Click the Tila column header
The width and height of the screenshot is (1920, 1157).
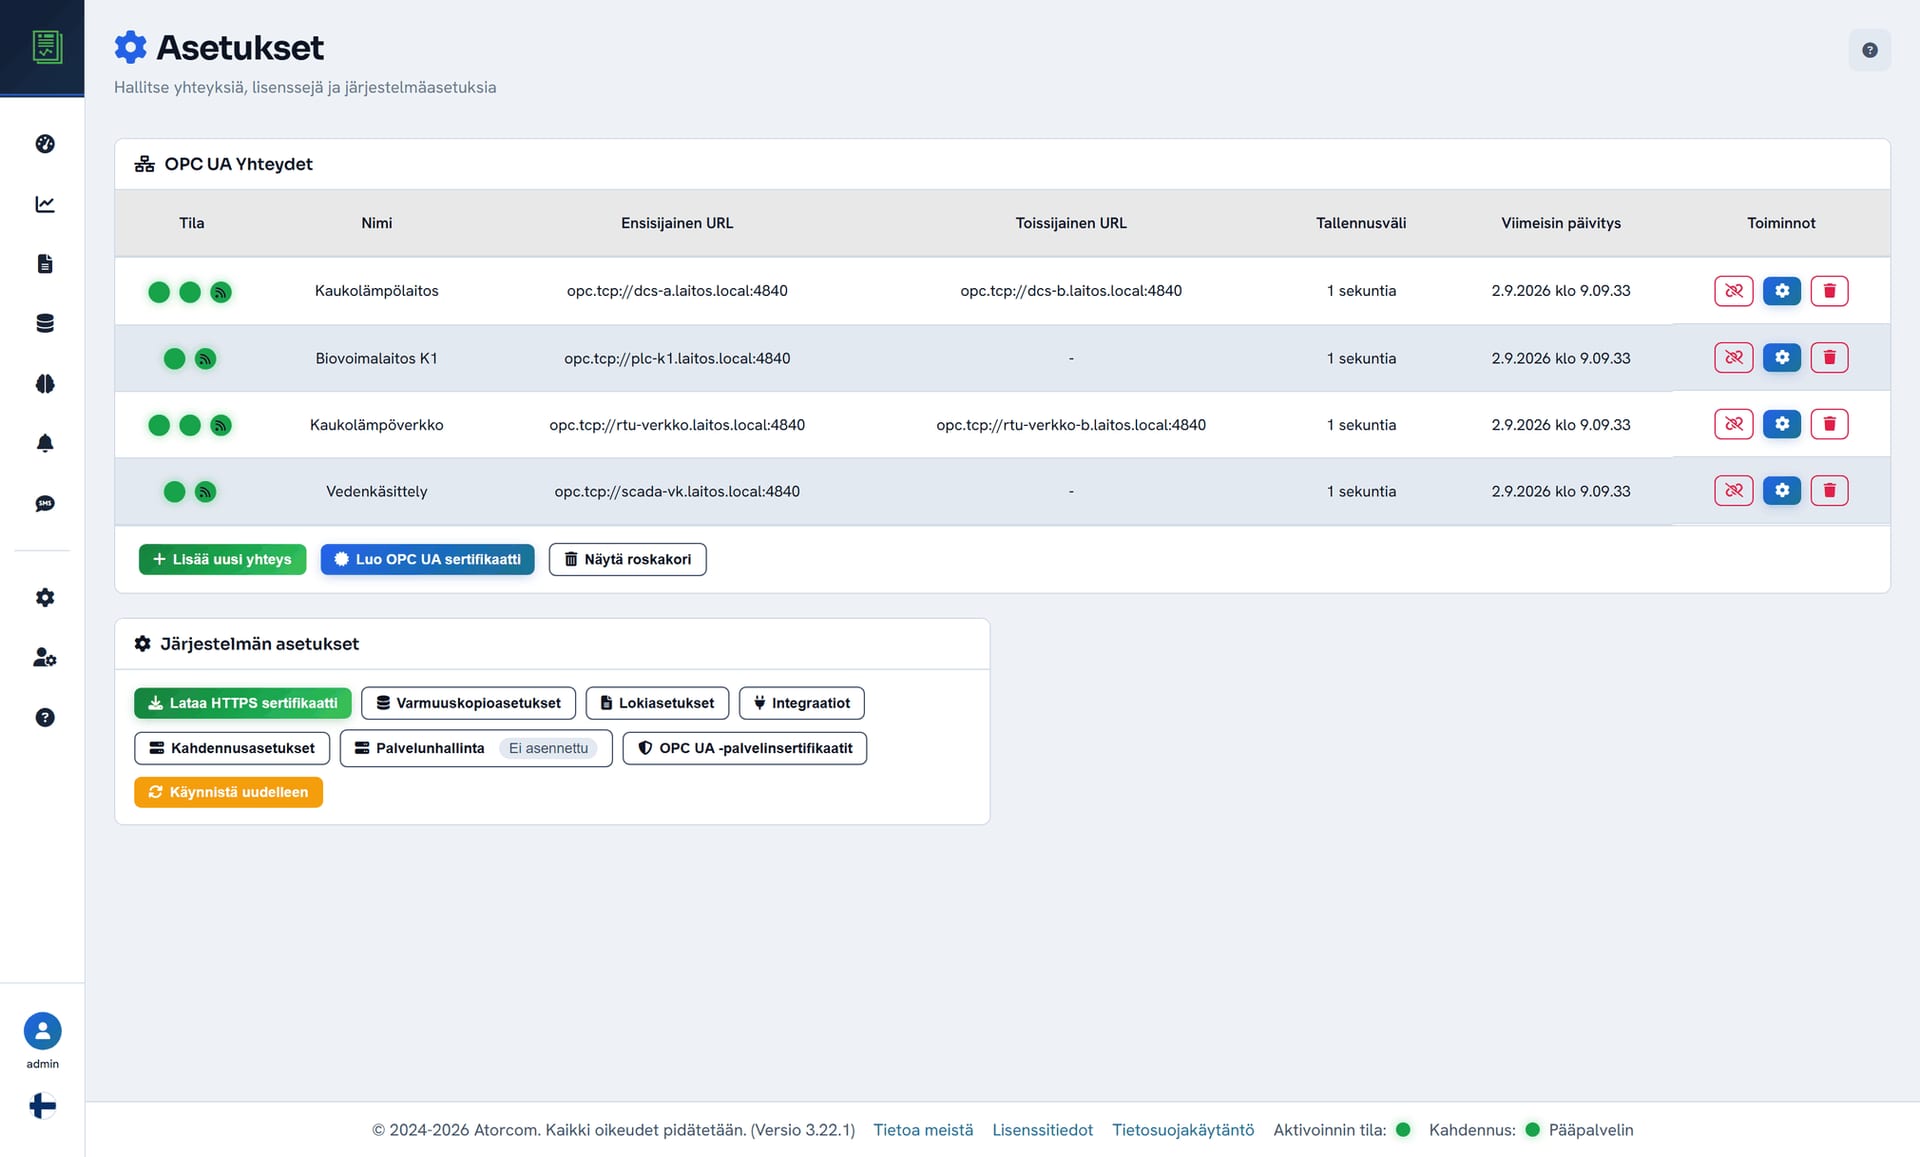192,223
